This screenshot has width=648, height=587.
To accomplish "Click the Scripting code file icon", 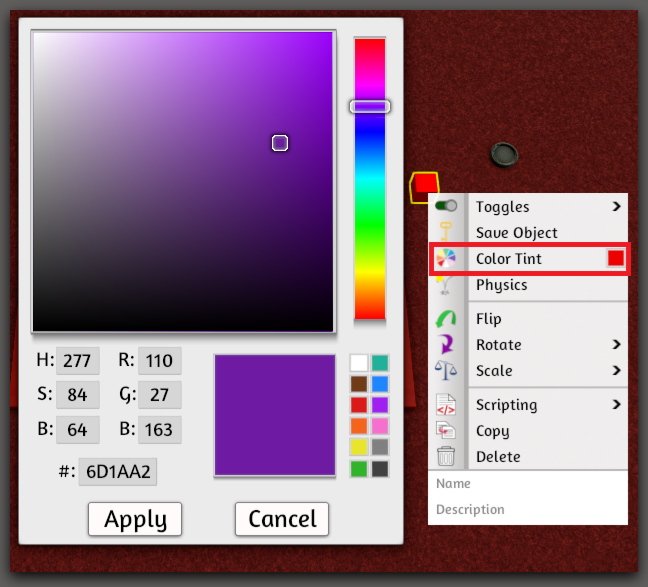I will pyautogui.click(x=446, y=404).
